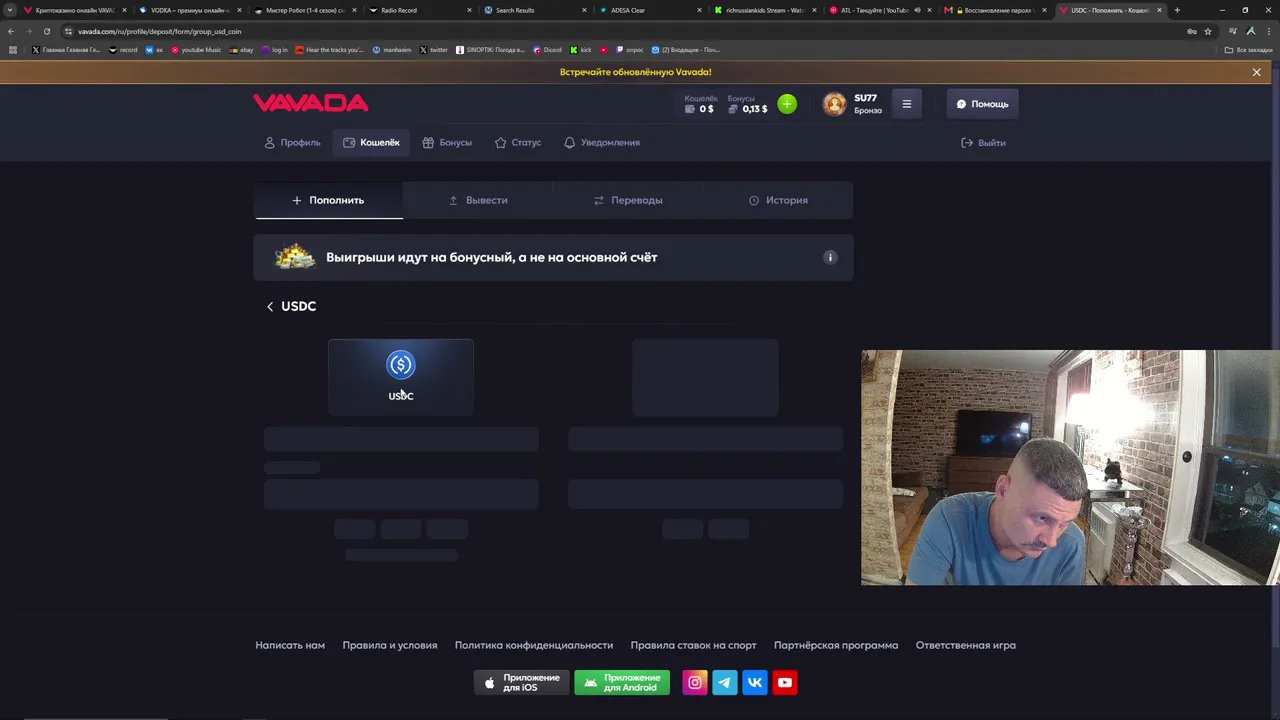Open the SINOPTIK weather bookmark
The image size is (1280, 720).
click(x=490, y=50)
